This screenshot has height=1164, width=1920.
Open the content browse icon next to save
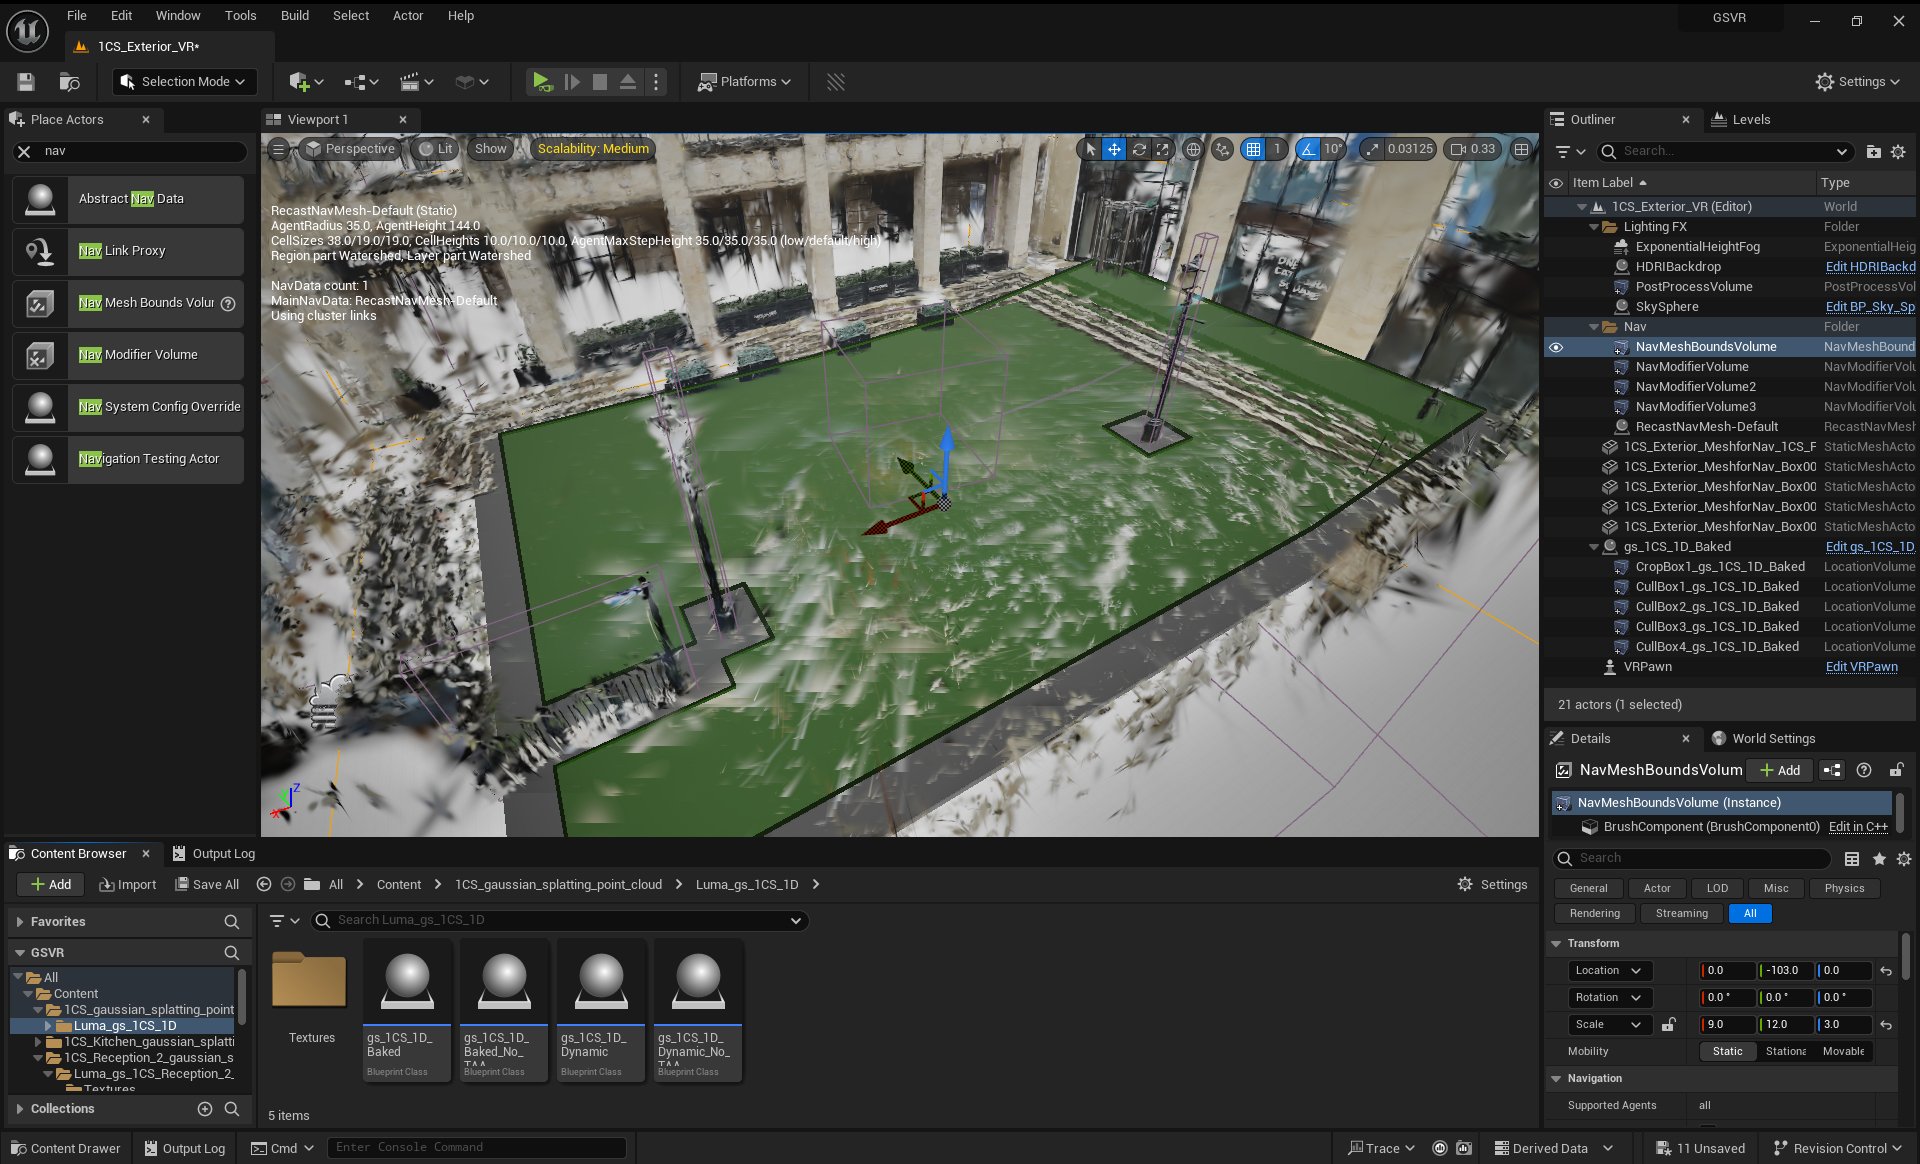pos(69,82)
